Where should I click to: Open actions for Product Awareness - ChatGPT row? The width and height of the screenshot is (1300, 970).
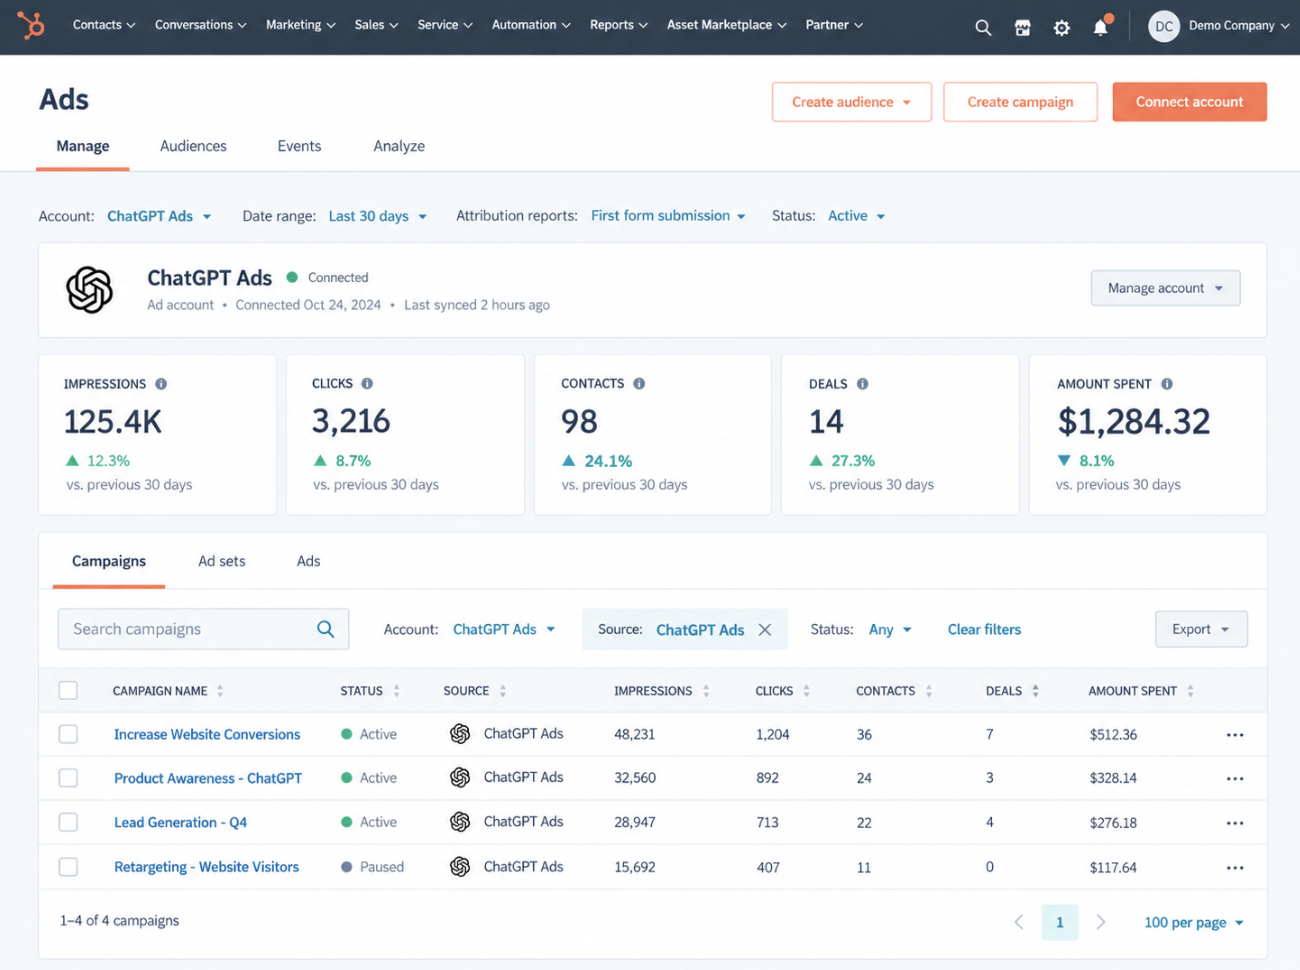pyautogui.click(x=1235, y=779)
